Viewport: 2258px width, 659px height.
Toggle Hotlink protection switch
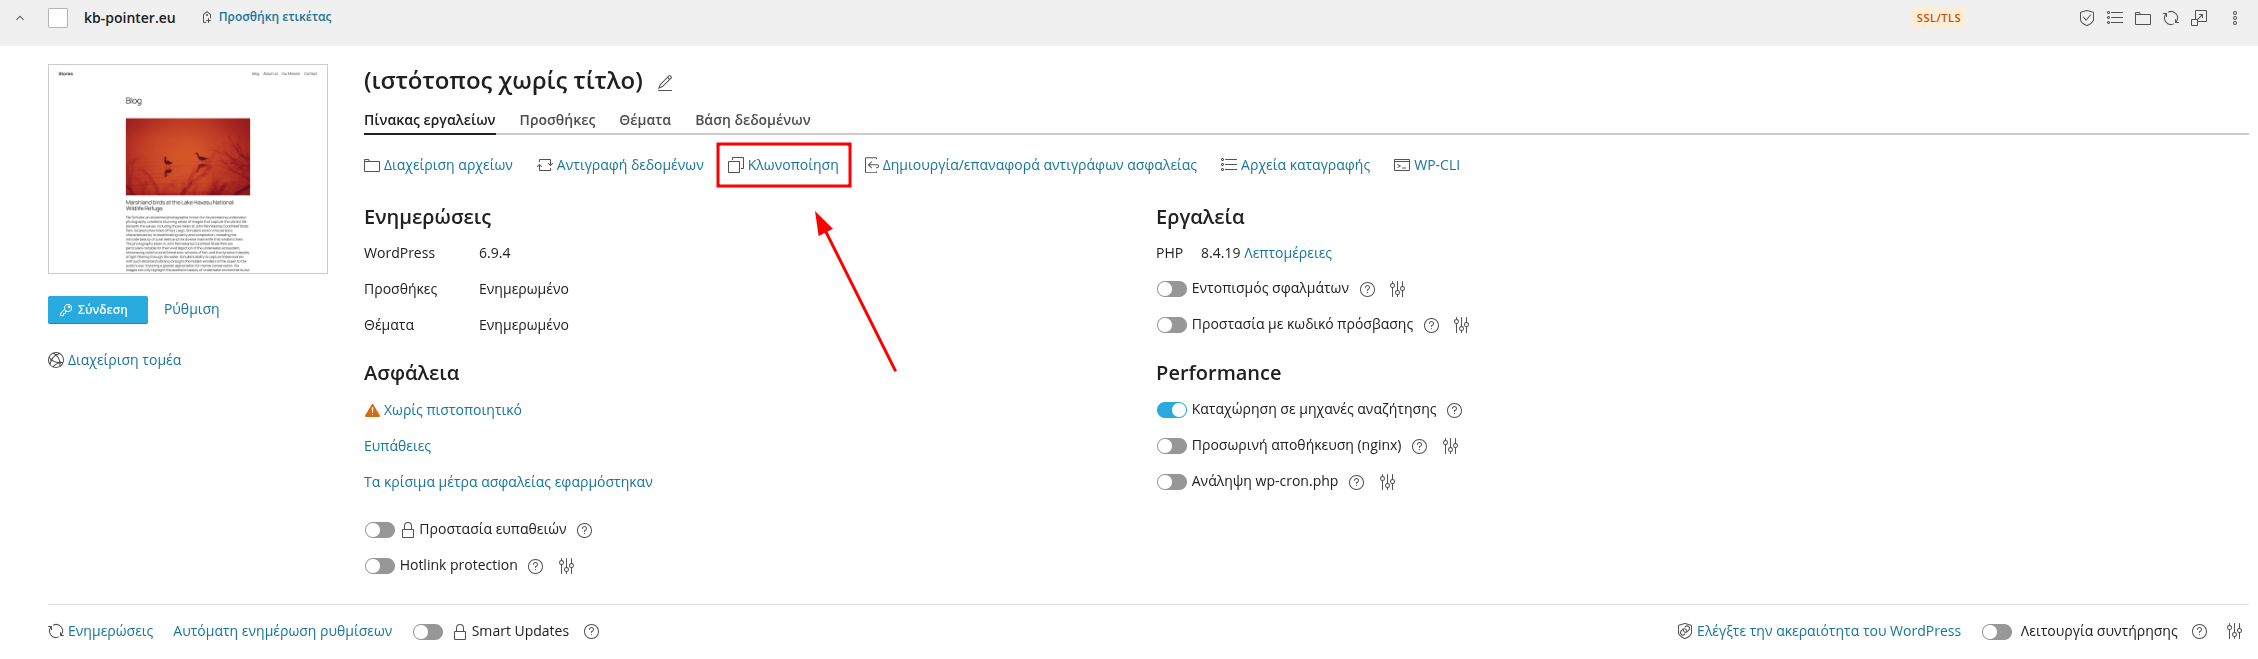click(379, 566)
